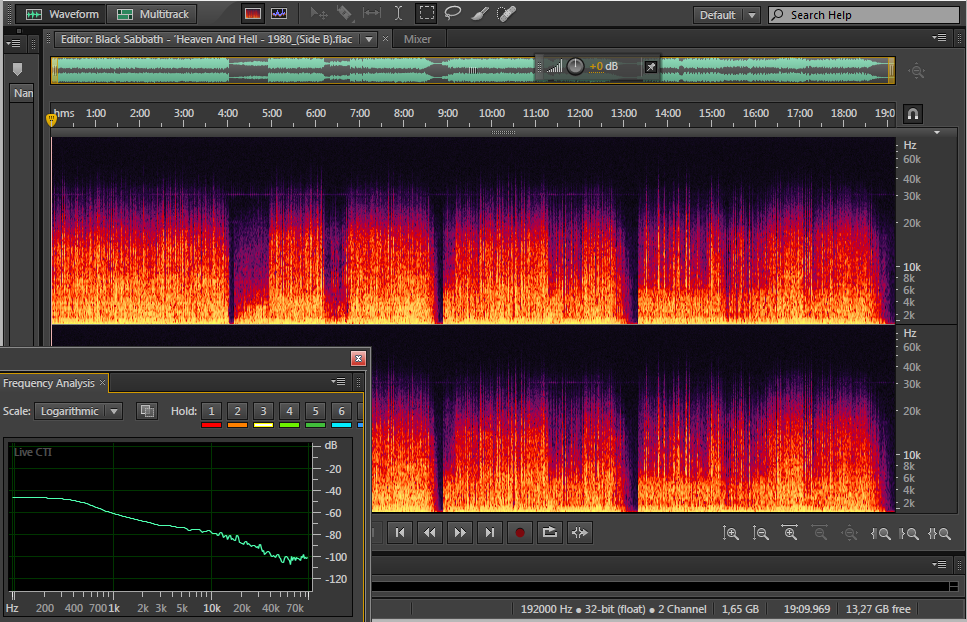Click the Rewind button
Image resolution: width=967 pixels, height=622 pixels.
[x=430, y=533]
